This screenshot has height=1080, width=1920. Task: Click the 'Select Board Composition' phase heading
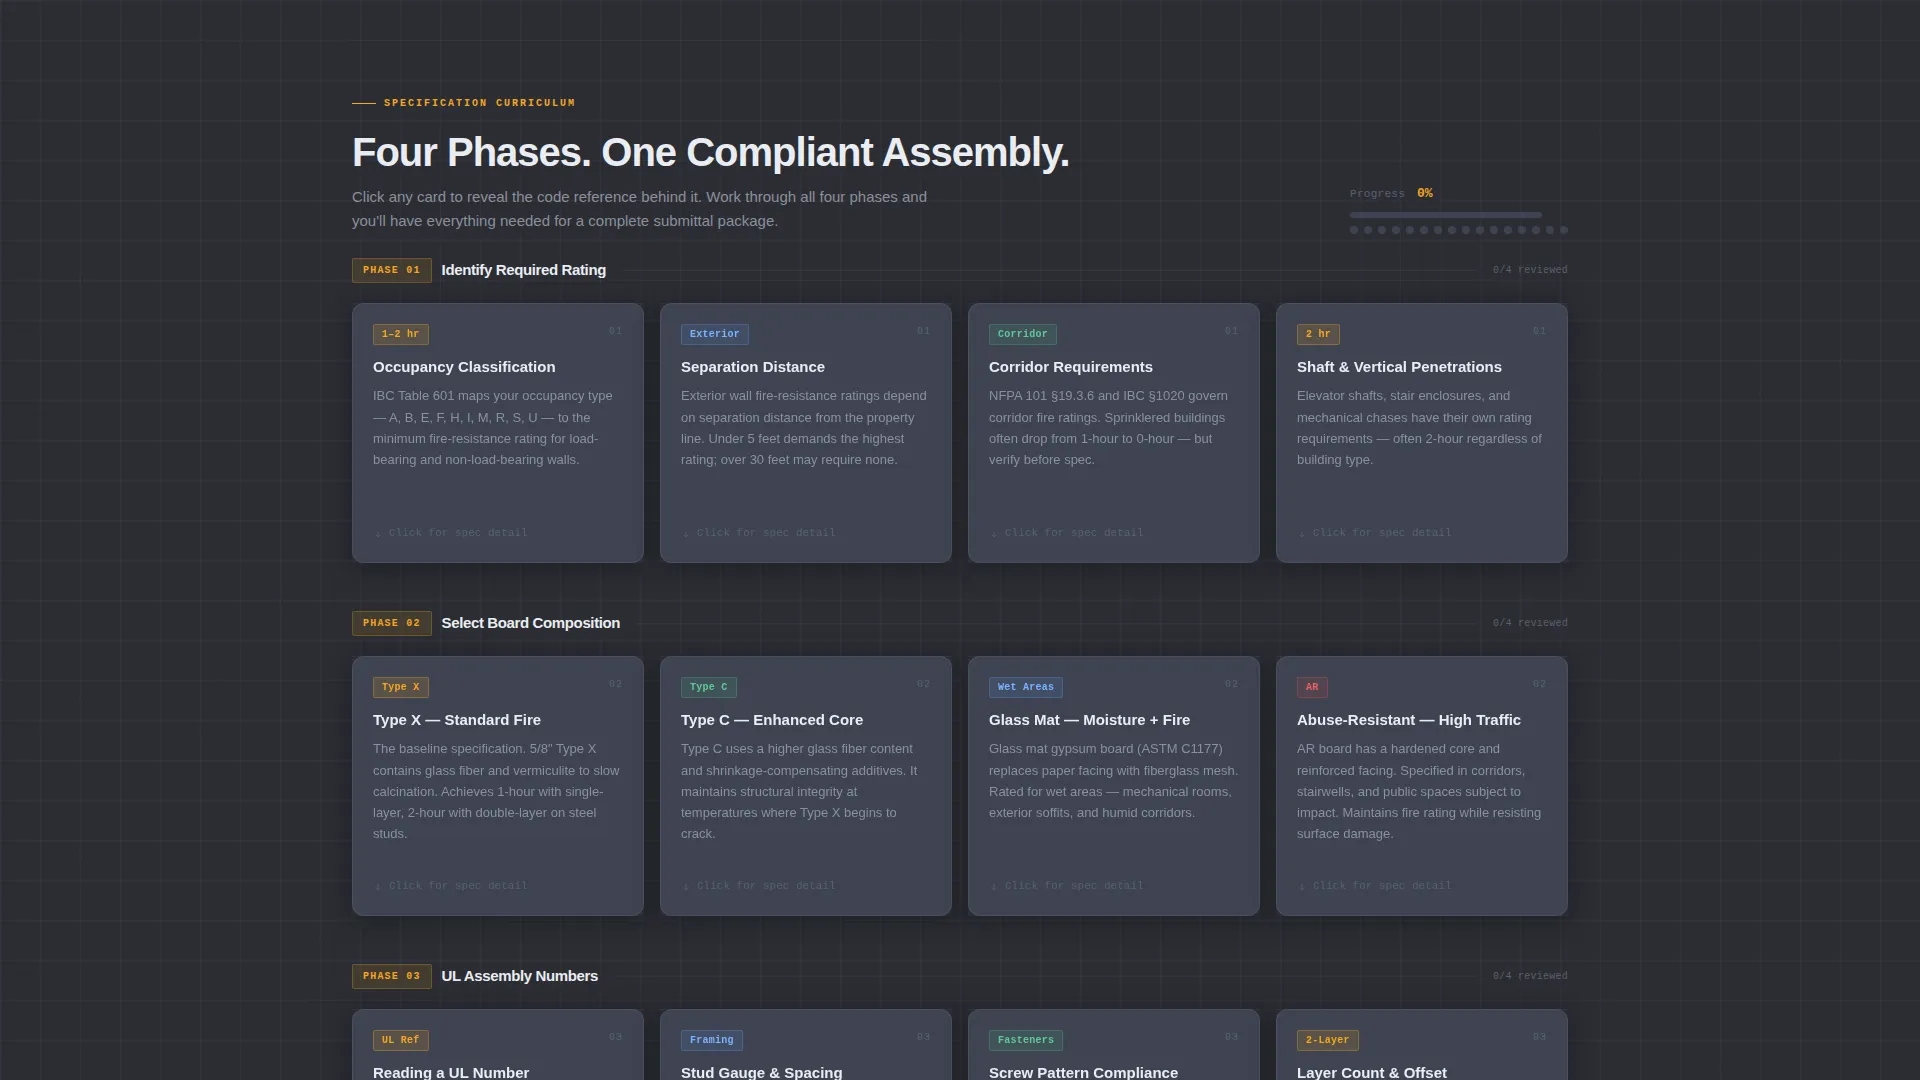[x=530, y=623]
